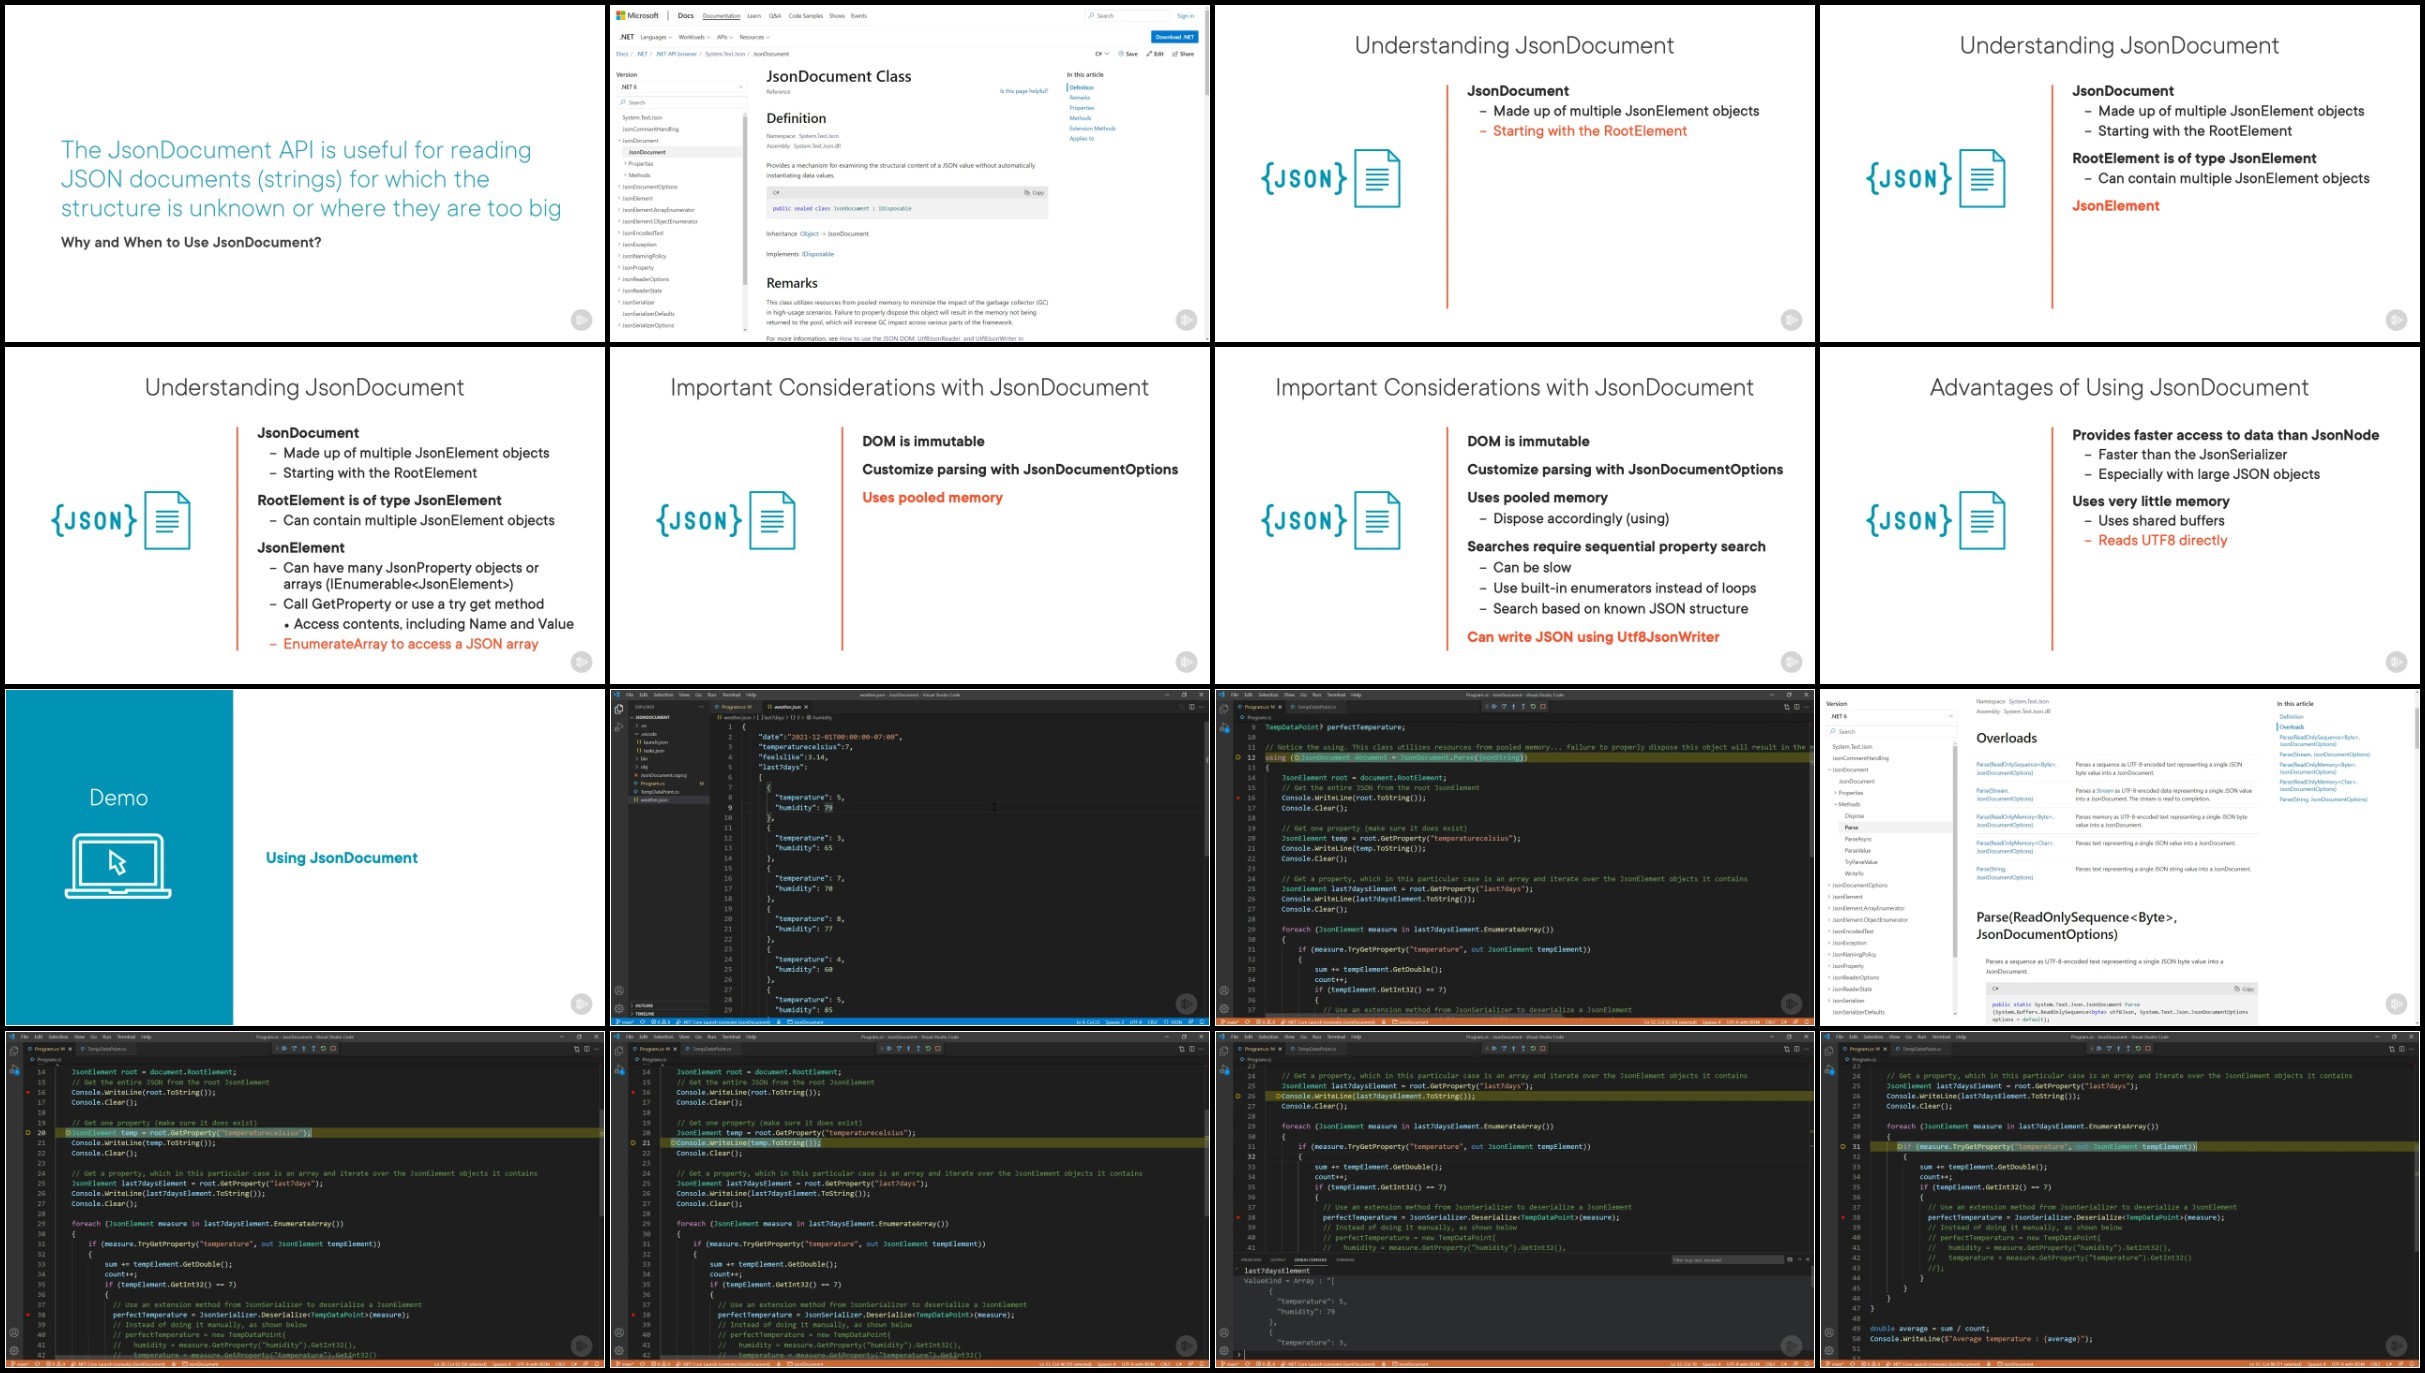Select Learn in the Microsoft Docs top navigation

click(x=754, y=16)
